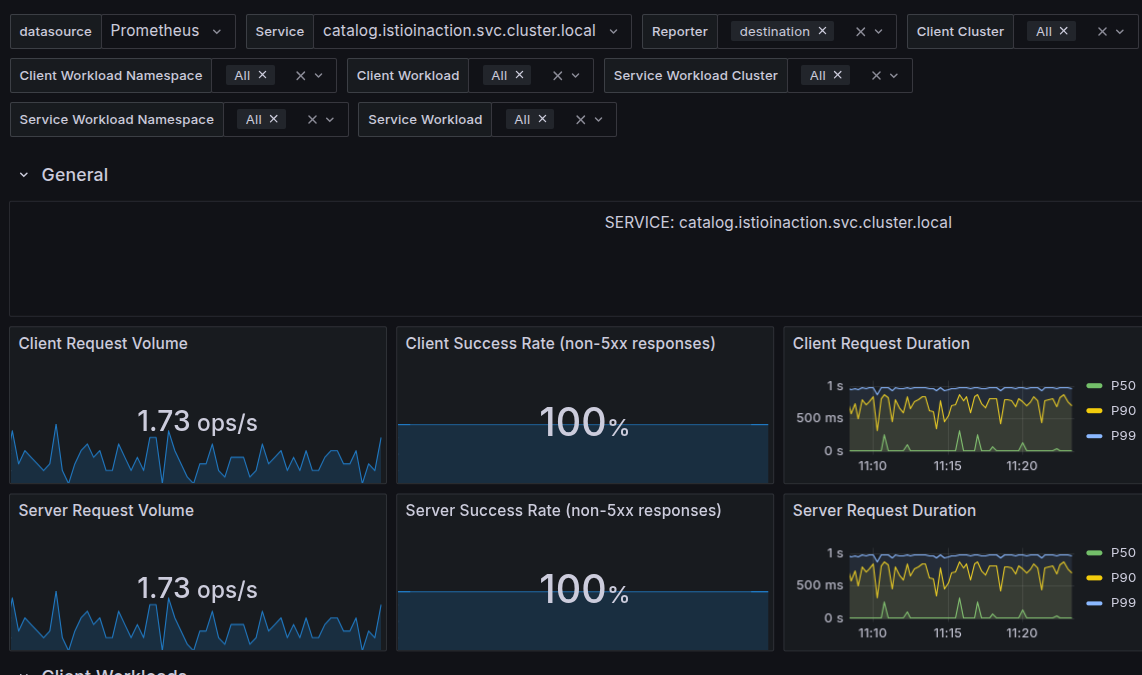Click the Server Request Volume 1.73 ops/s value

[197, 588]
